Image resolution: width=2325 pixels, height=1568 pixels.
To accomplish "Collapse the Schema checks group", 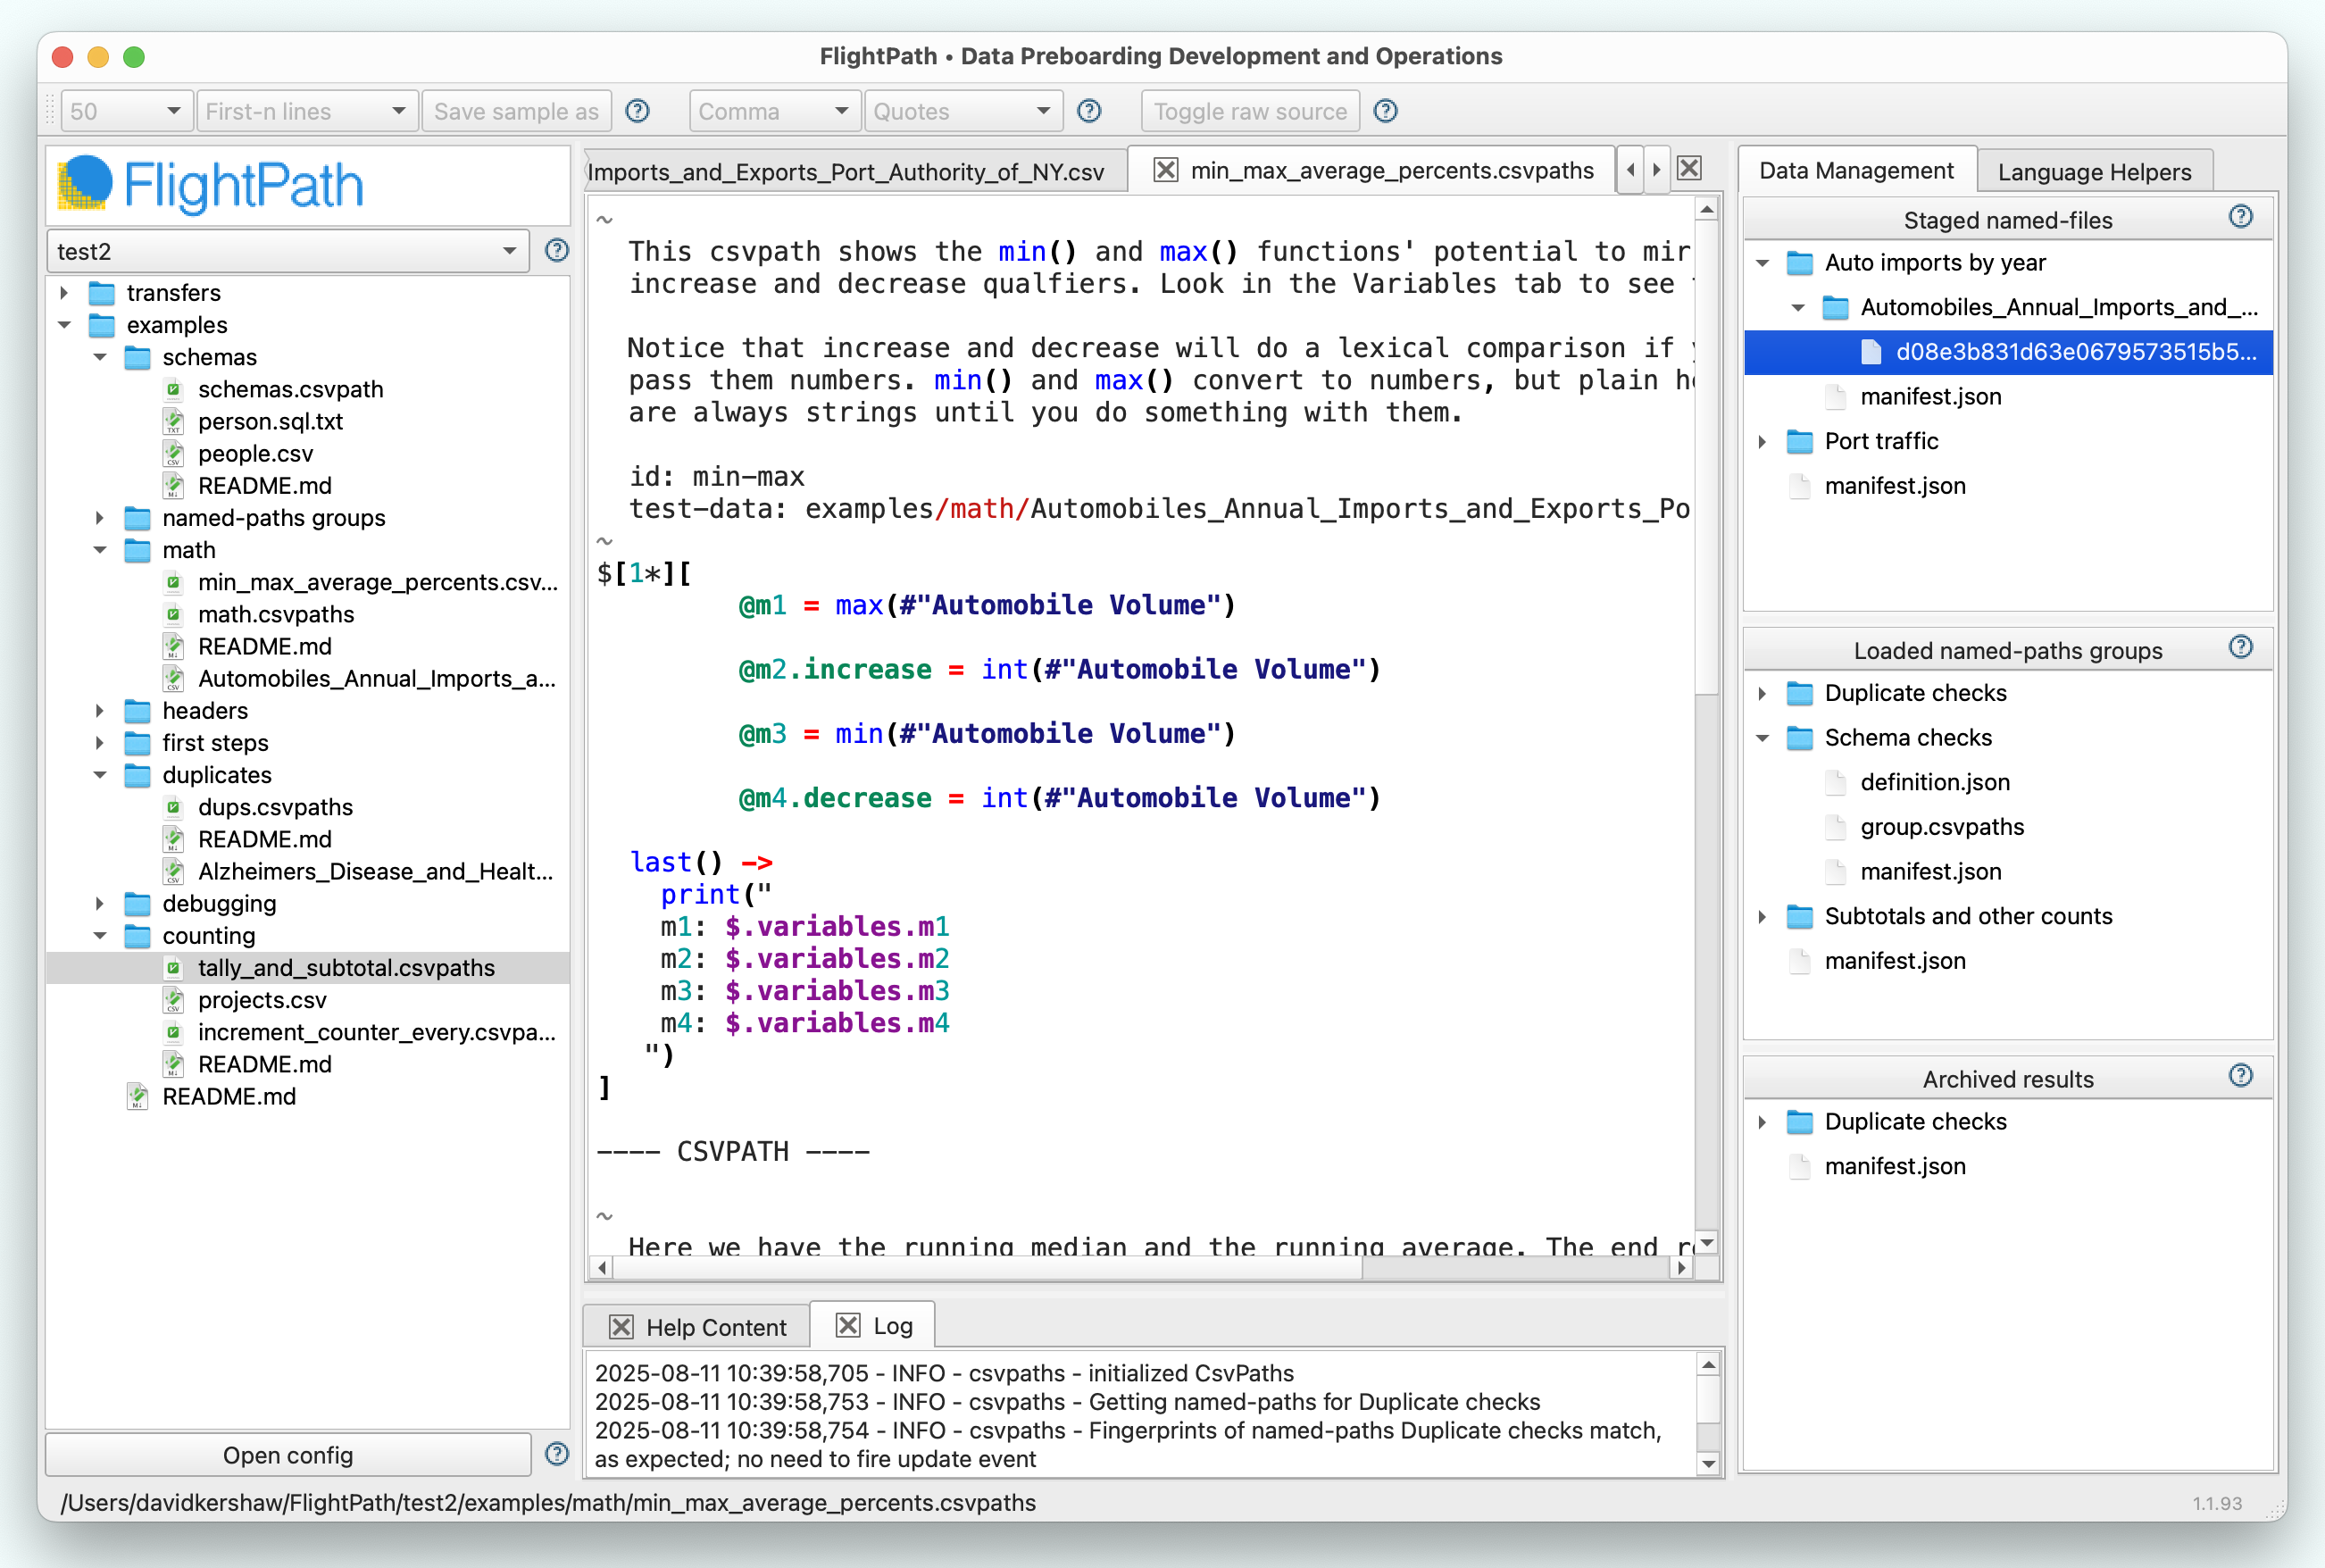I will (x=1763, y=738).
